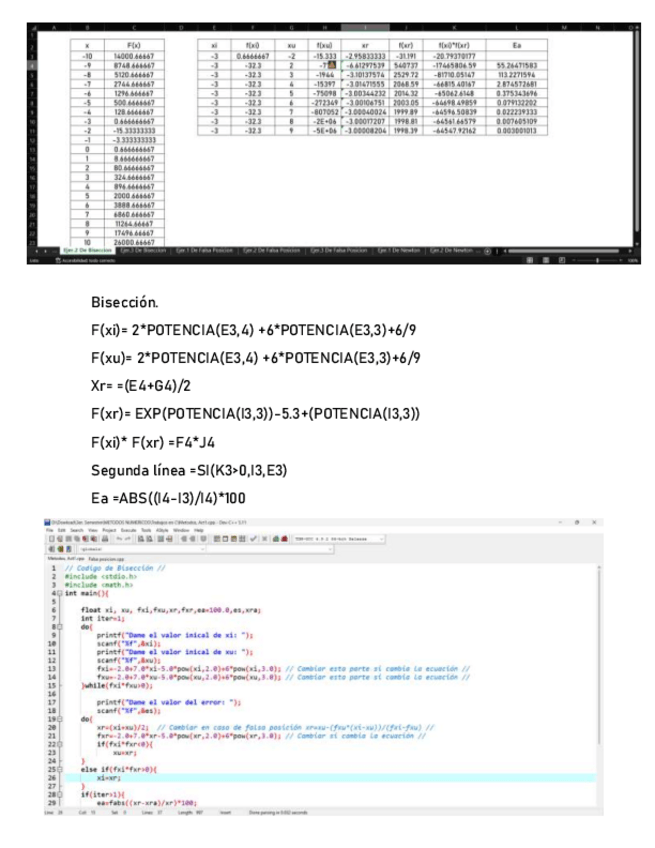Viewport: 655px width, 848px height.
Task: Click the 'Ea' column header cell in Excel
Action: [x=517, y=45]
